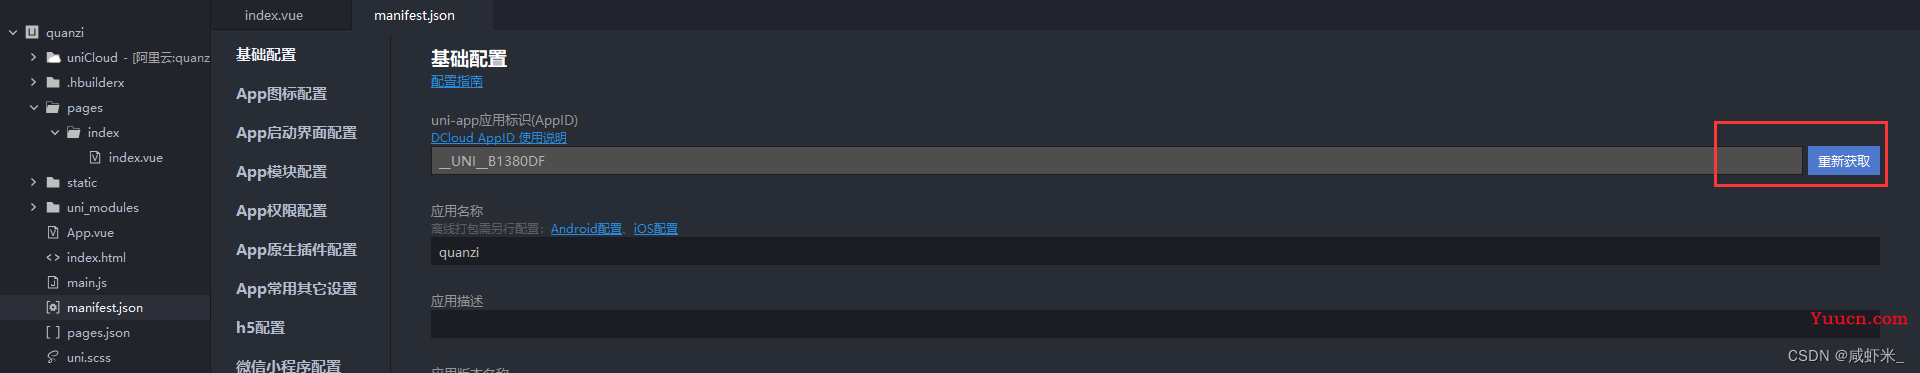Click the App.vue file icon

(53, 232)
